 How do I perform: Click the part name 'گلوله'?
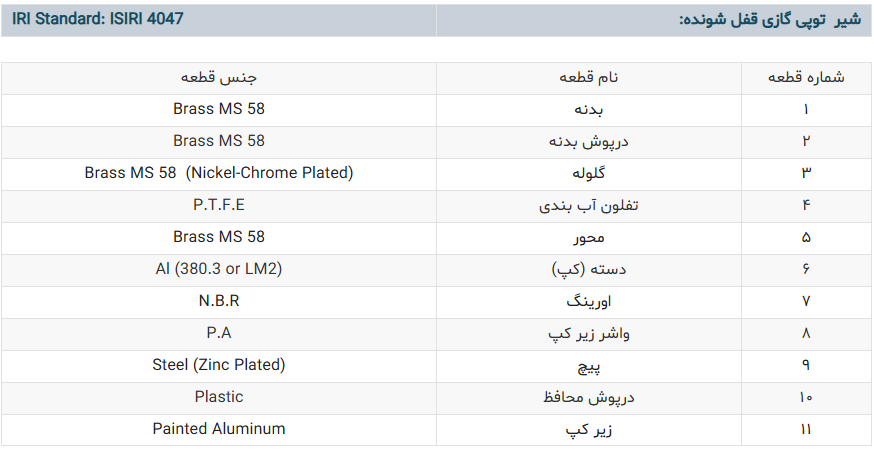click(589, 173)
